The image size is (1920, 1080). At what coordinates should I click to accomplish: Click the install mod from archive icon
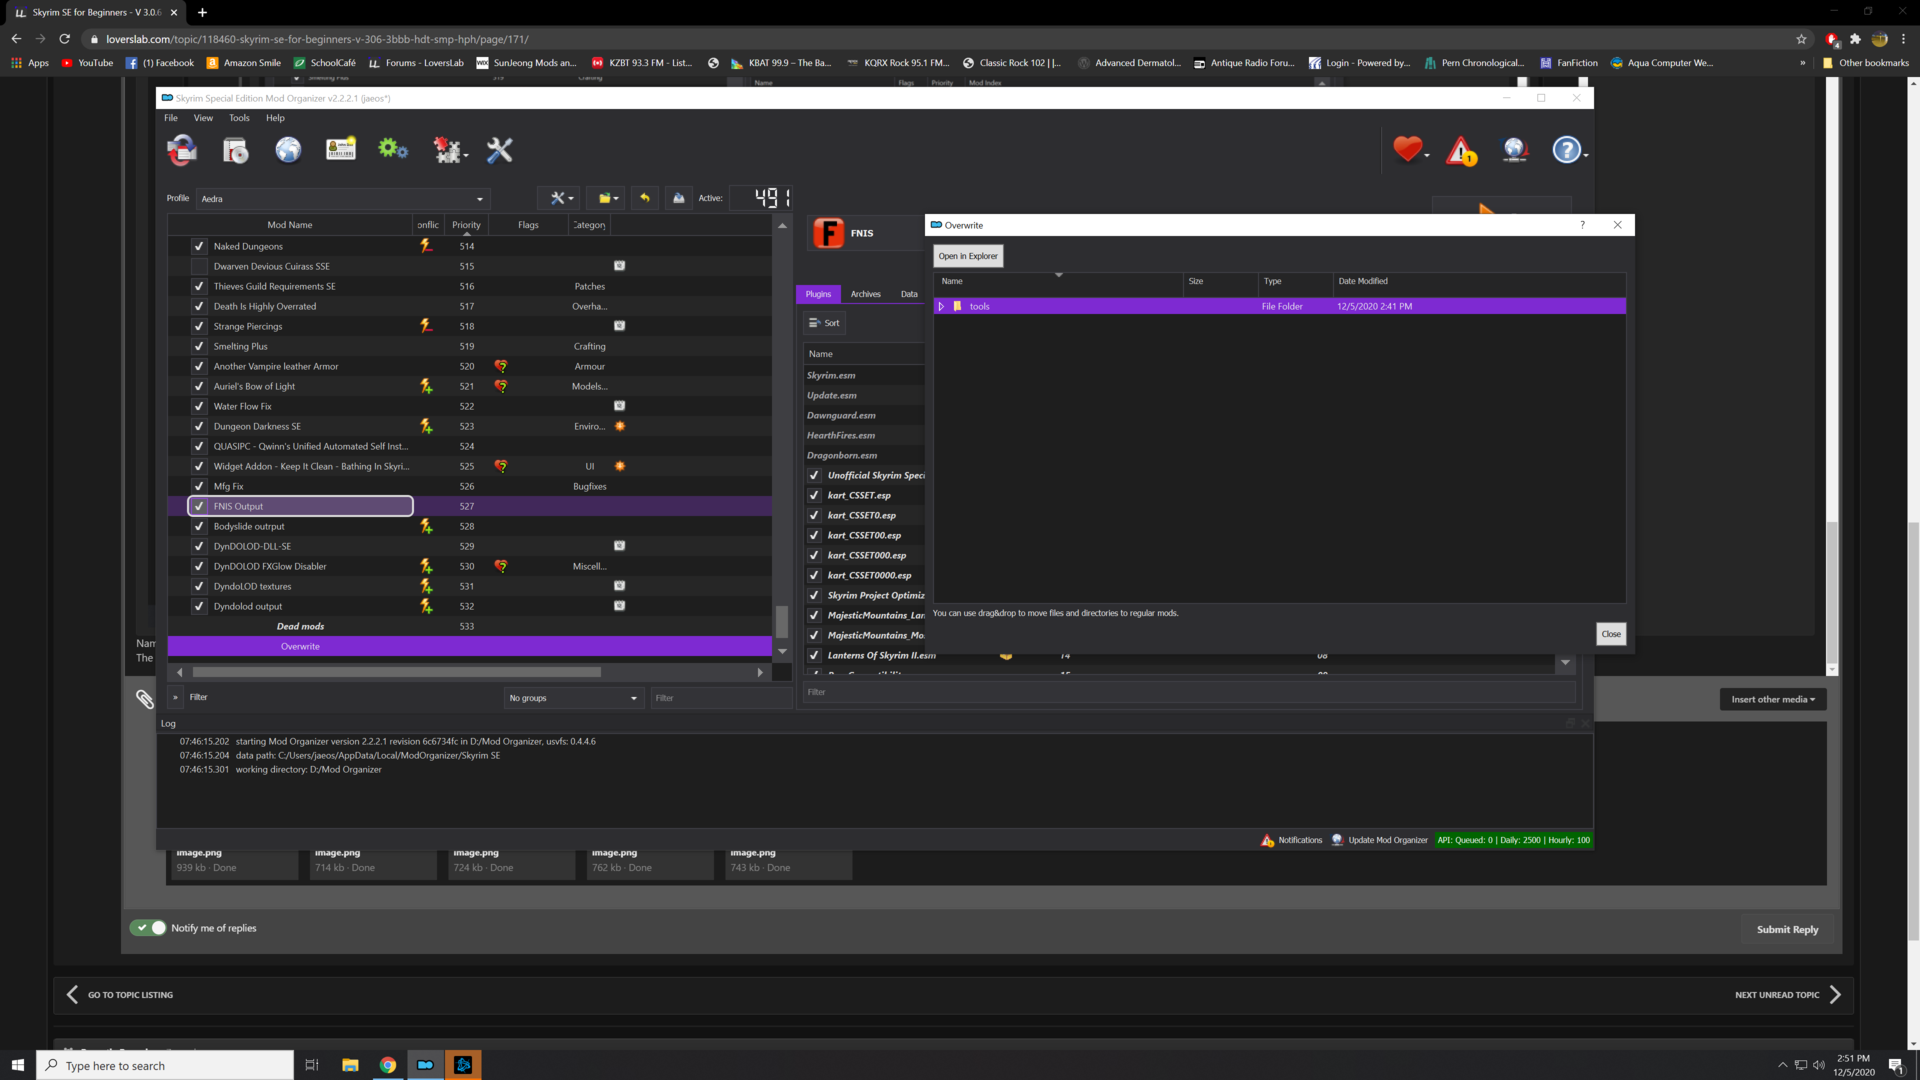(235, 150)
